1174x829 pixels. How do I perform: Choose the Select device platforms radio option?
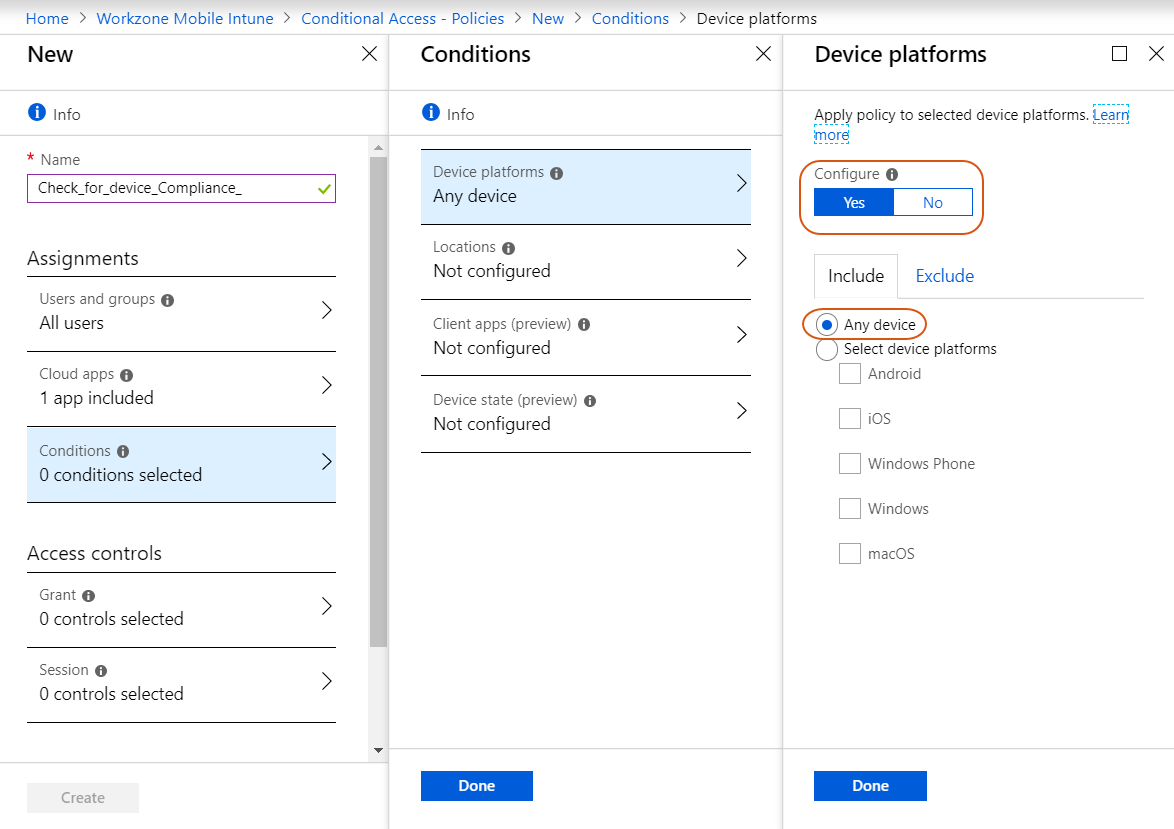coord(827,350)
